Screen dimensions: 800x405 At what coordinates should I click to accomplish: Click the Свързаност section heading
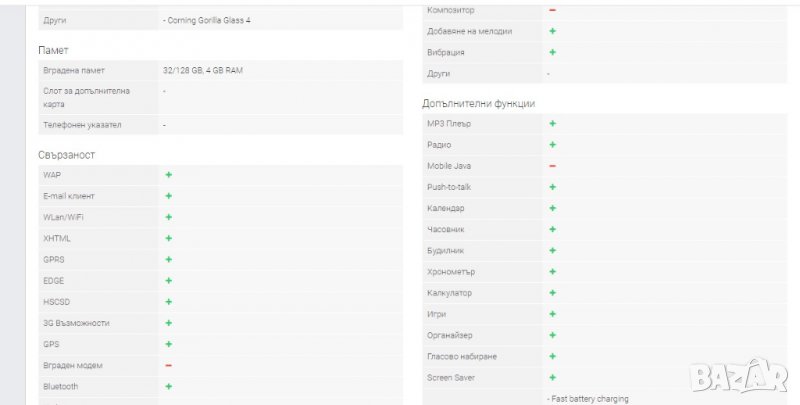(67, 155)
